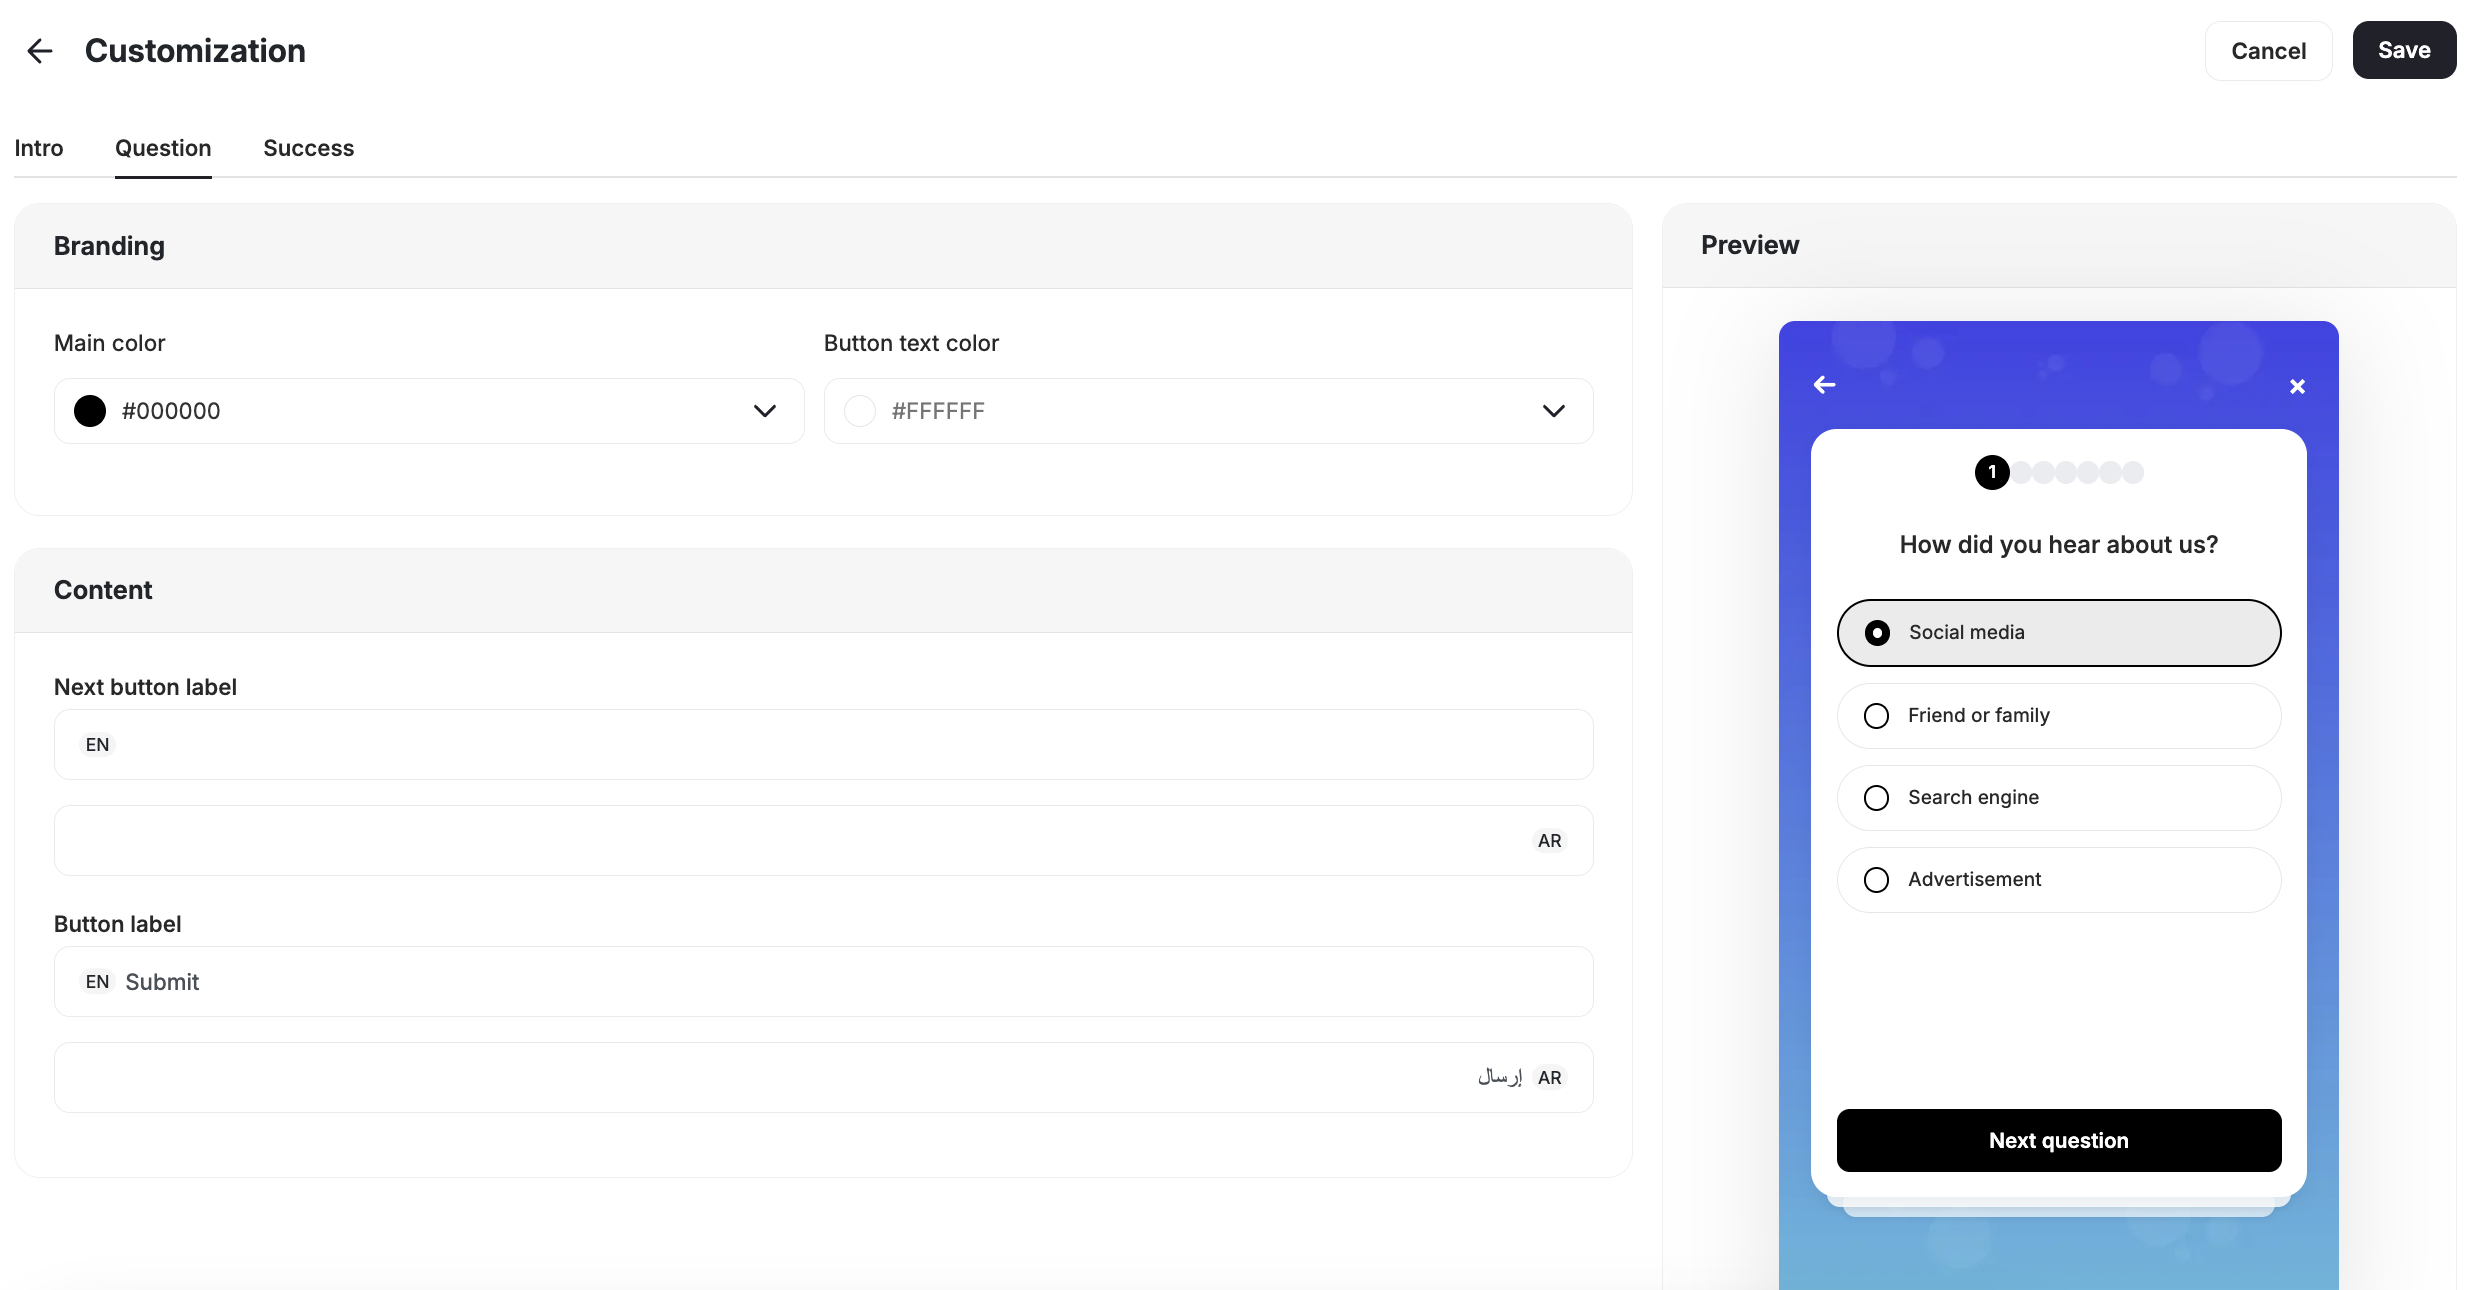Go to the Success tab
The height and width of the screenshot is (1290, 2482).
[x=308, y=148]
